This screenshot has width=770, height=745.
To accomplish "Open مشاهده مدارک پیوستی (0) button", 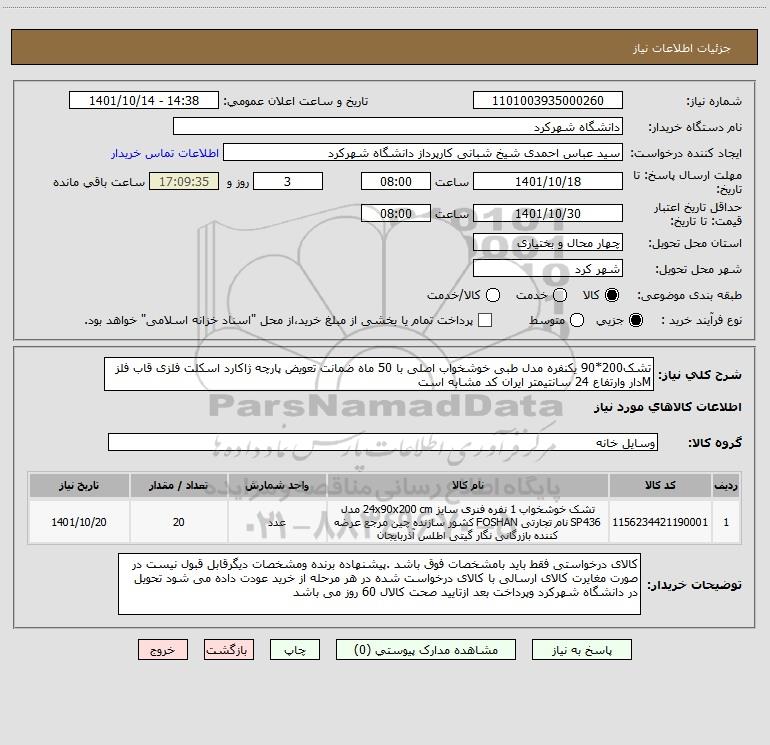I will 426,650.
